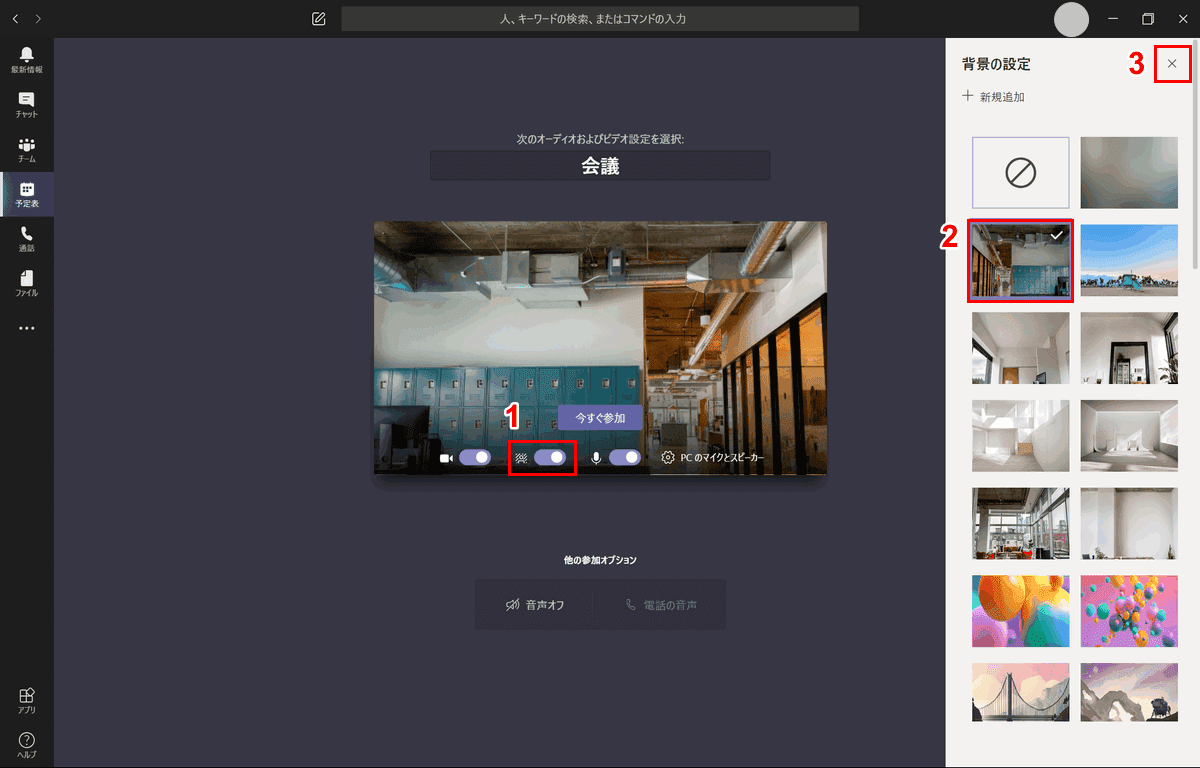The width and height of the screenshot is (1200, 768).
Task: Go back with the left arrow
Action: point(15,19)
